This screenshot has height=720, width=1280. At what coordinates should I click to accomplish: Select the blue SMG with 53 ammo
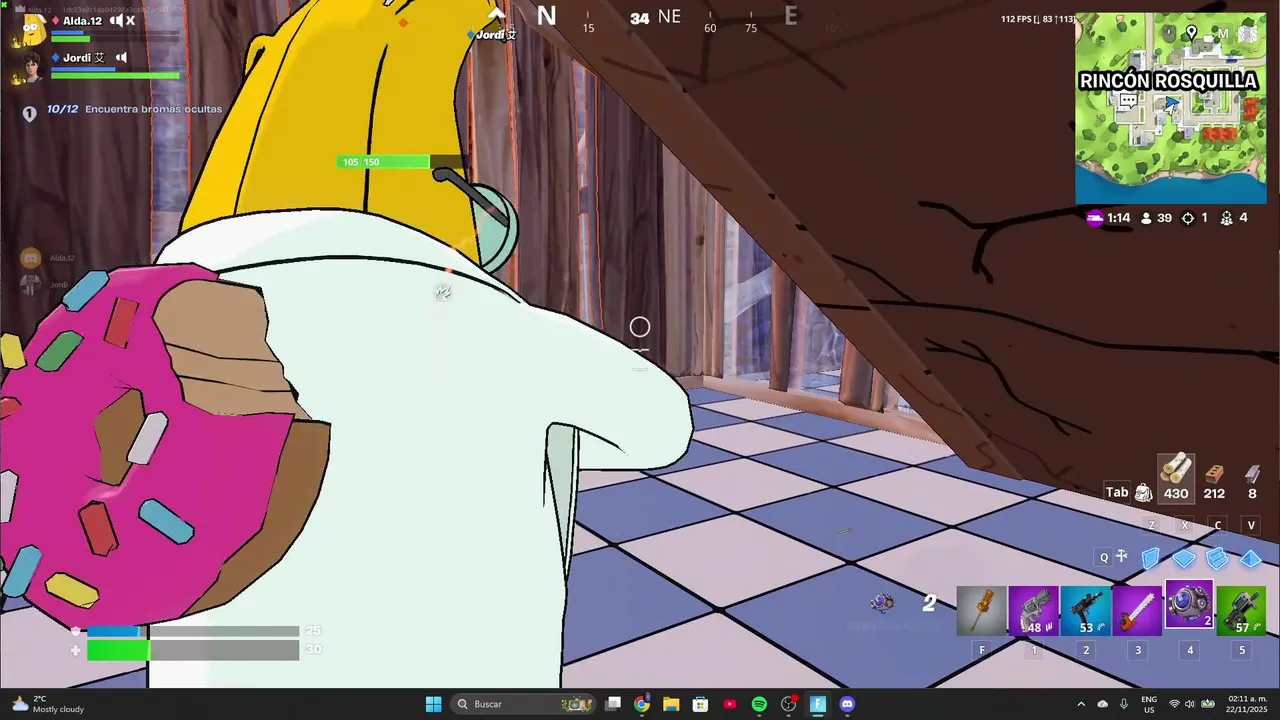pyautogui.click(x=1086, y=611)
